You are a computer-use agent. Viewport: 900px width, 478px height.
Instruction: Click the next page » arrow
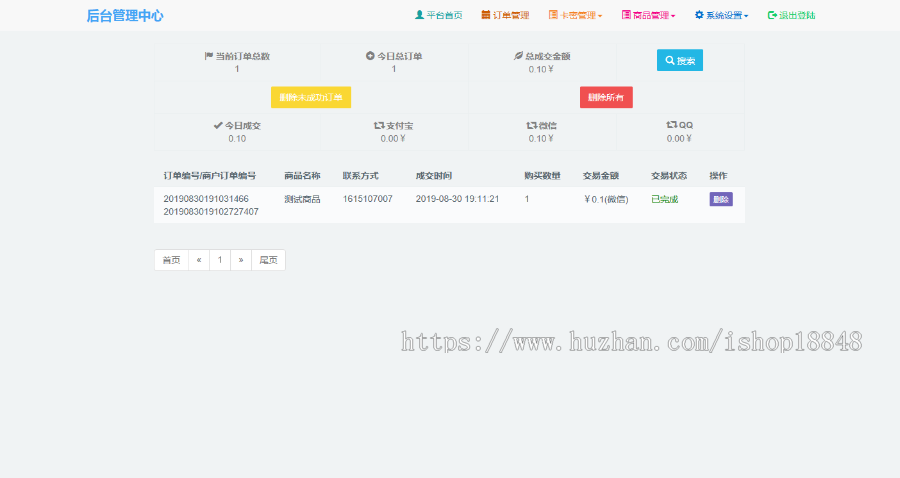pos(241,260)
